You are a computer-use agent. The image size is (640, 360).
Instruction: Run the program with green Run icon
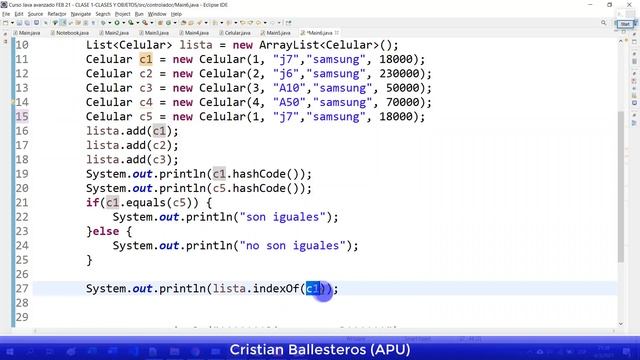pos(117,23)
